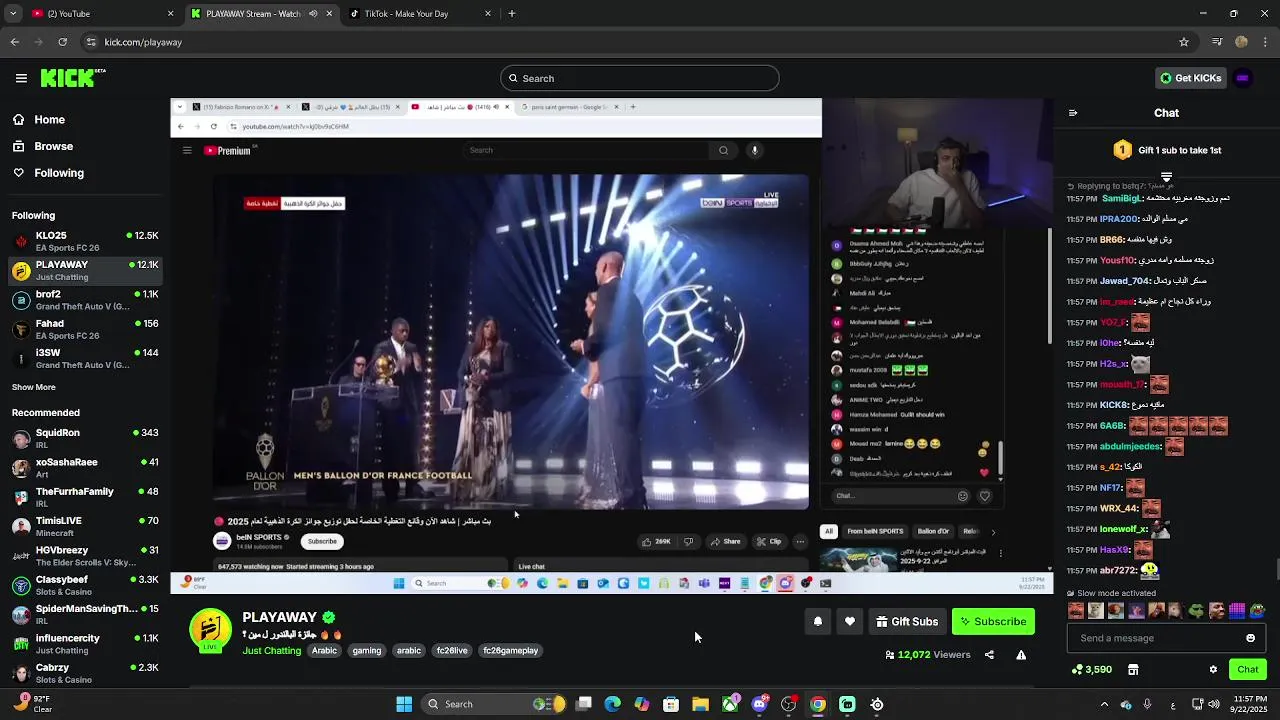Toggle follow heart for PLAYAWAY
This screenshot has height=720, width=1280.
(850, 622)
